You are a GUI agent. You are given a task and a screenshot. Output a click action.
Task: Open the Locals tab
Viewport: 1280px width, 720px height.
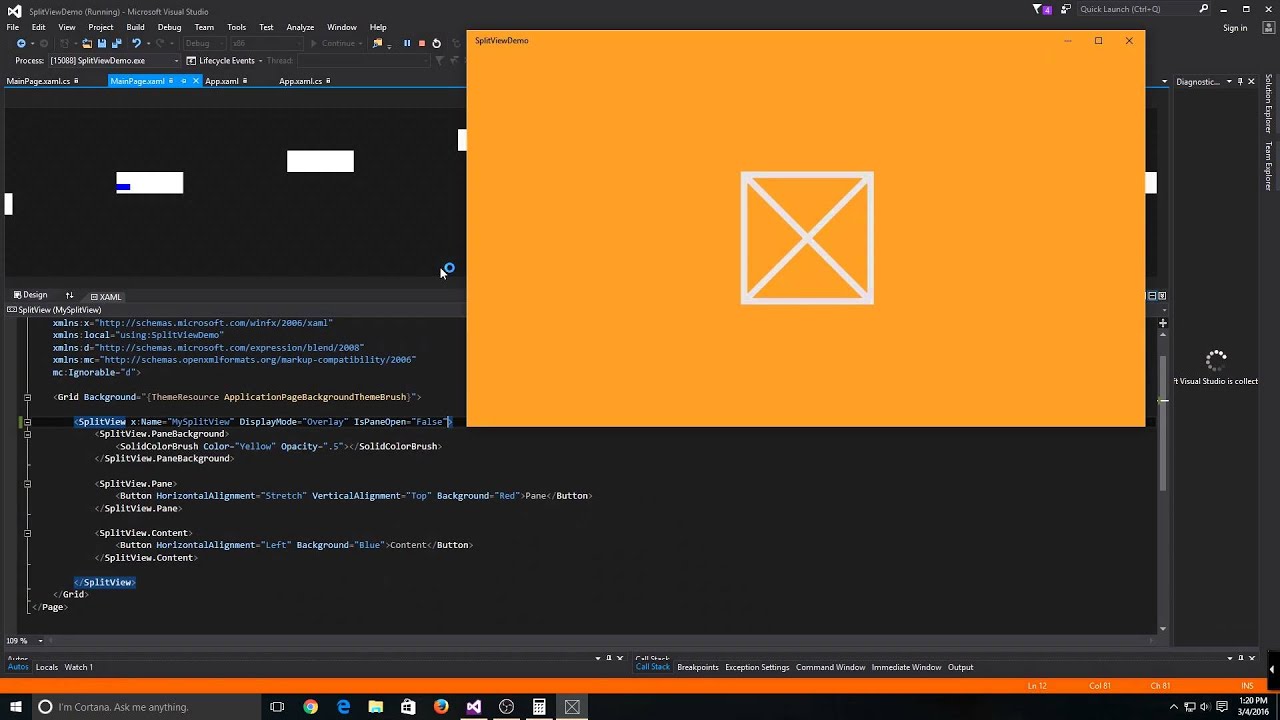(x=47, y=667)
